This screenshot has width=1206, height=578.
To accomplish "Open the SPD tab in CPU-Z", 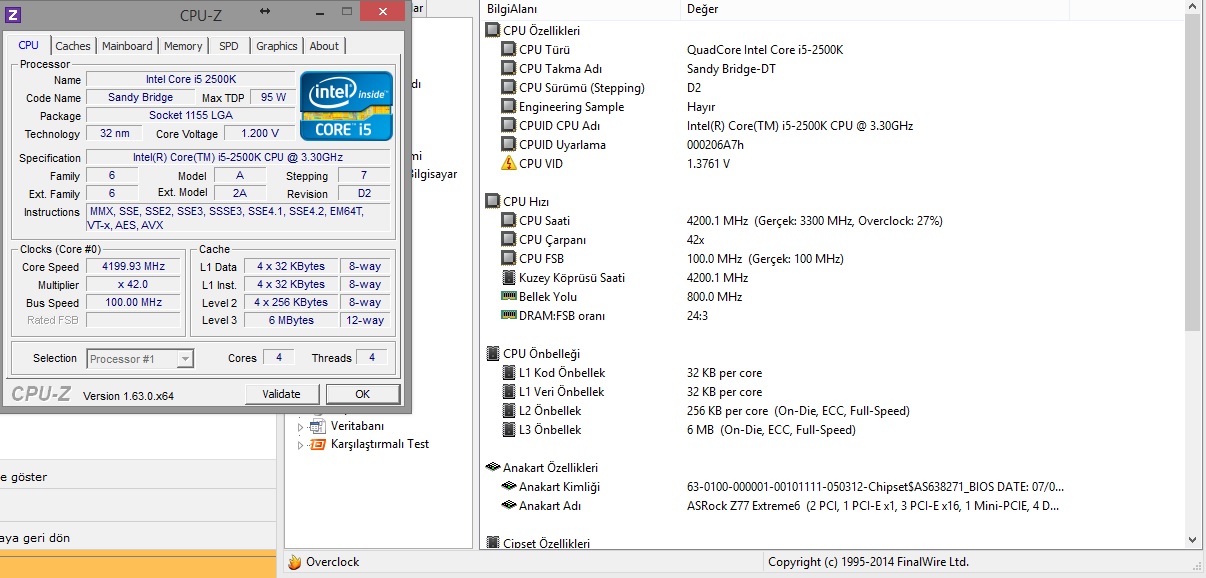I will coord(229,46).
